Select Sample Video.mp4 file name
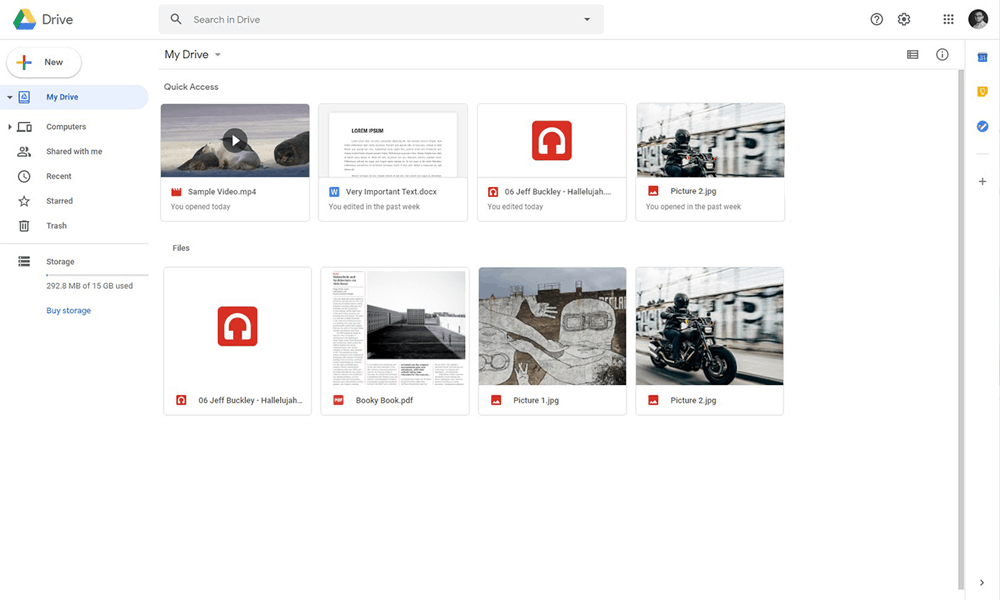Image resolution: width=1000 pixels, height=600 pixels. pos(221,191)
